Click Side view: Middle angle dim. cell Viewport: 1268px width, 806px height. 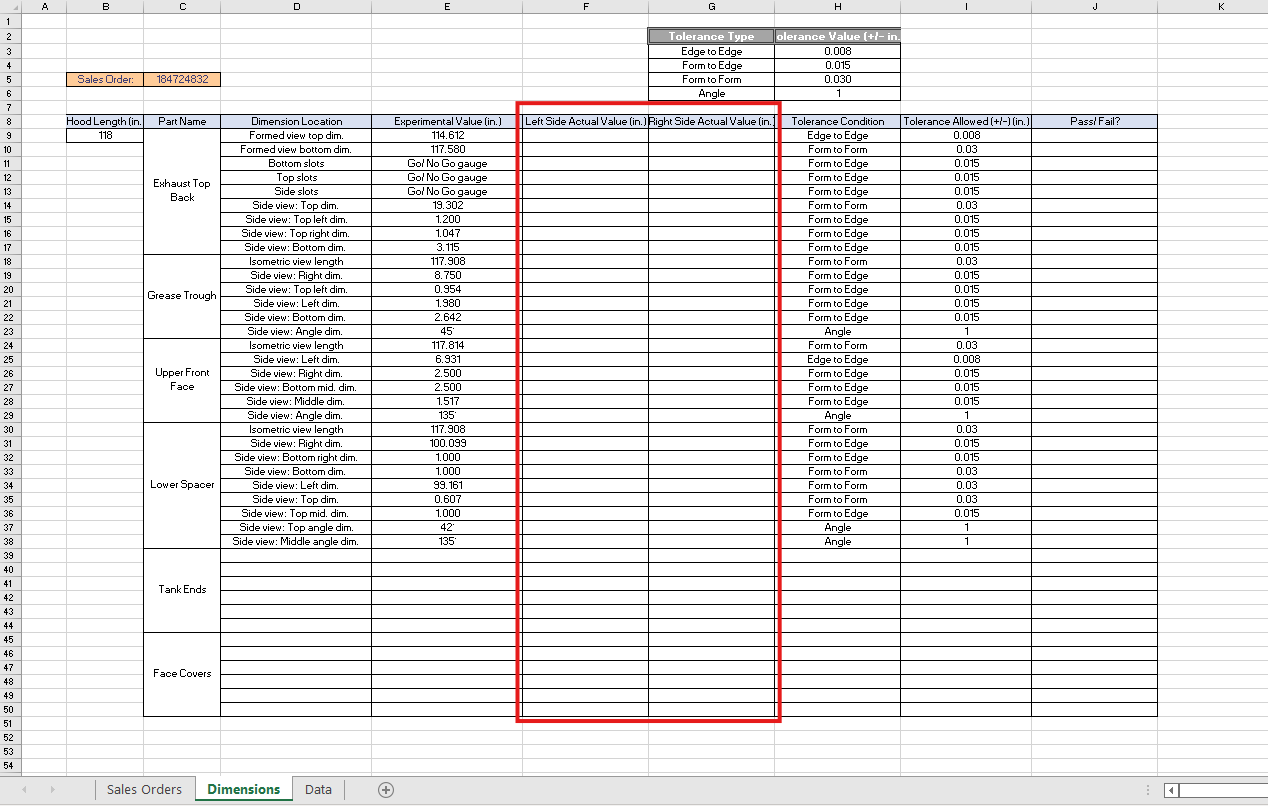click(x=296, y=541)
